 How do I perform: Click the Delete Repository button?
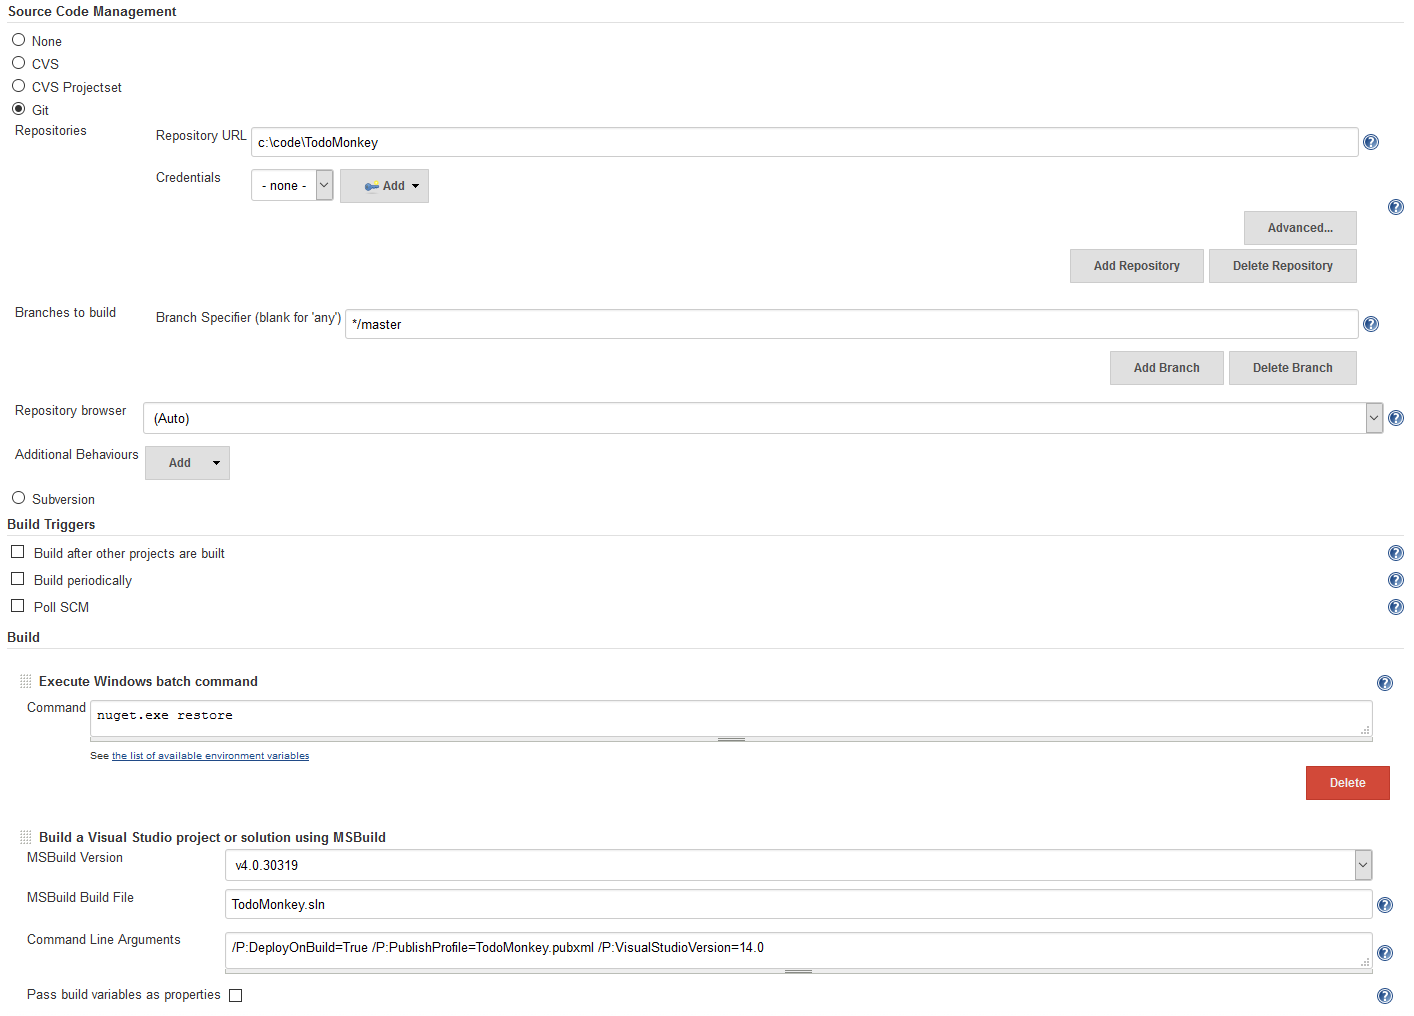tap(1282, 266)
